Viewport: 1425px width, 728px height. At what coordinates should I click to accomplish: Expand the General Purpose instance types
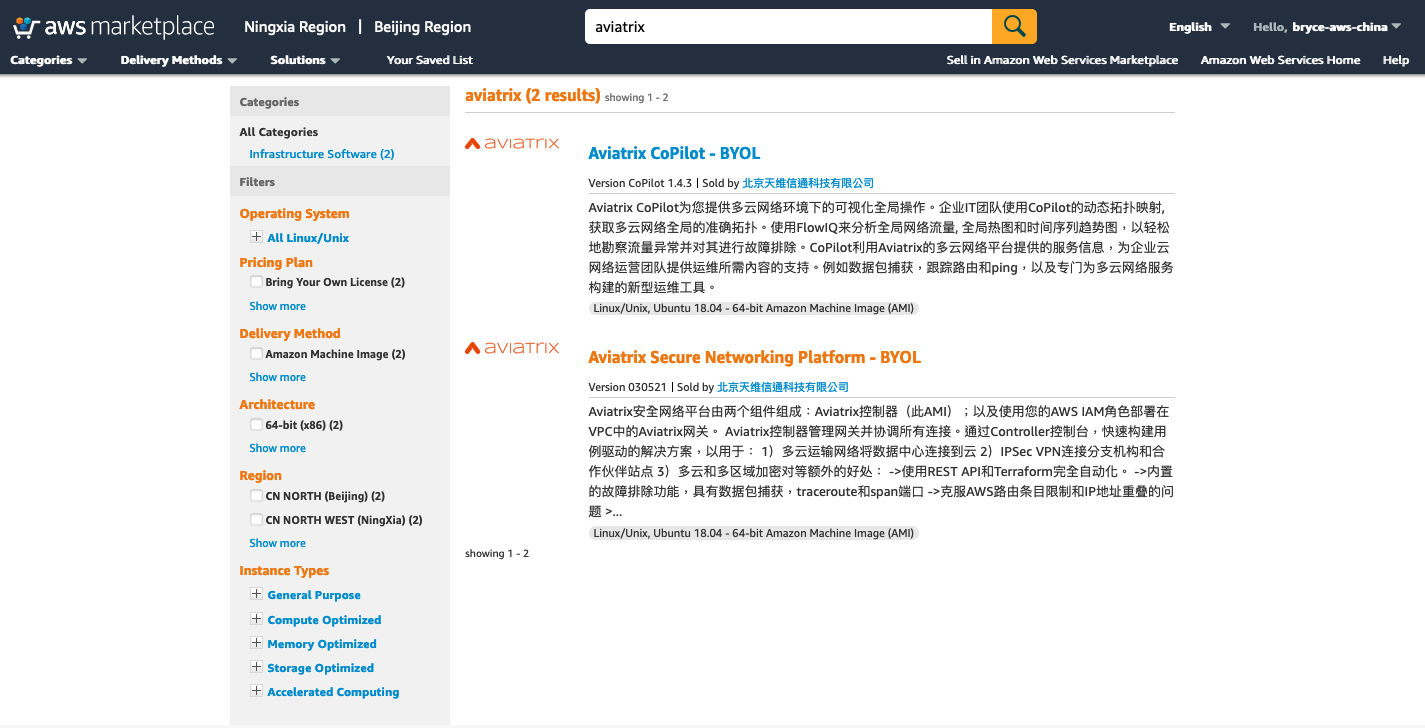coord(256,594)
